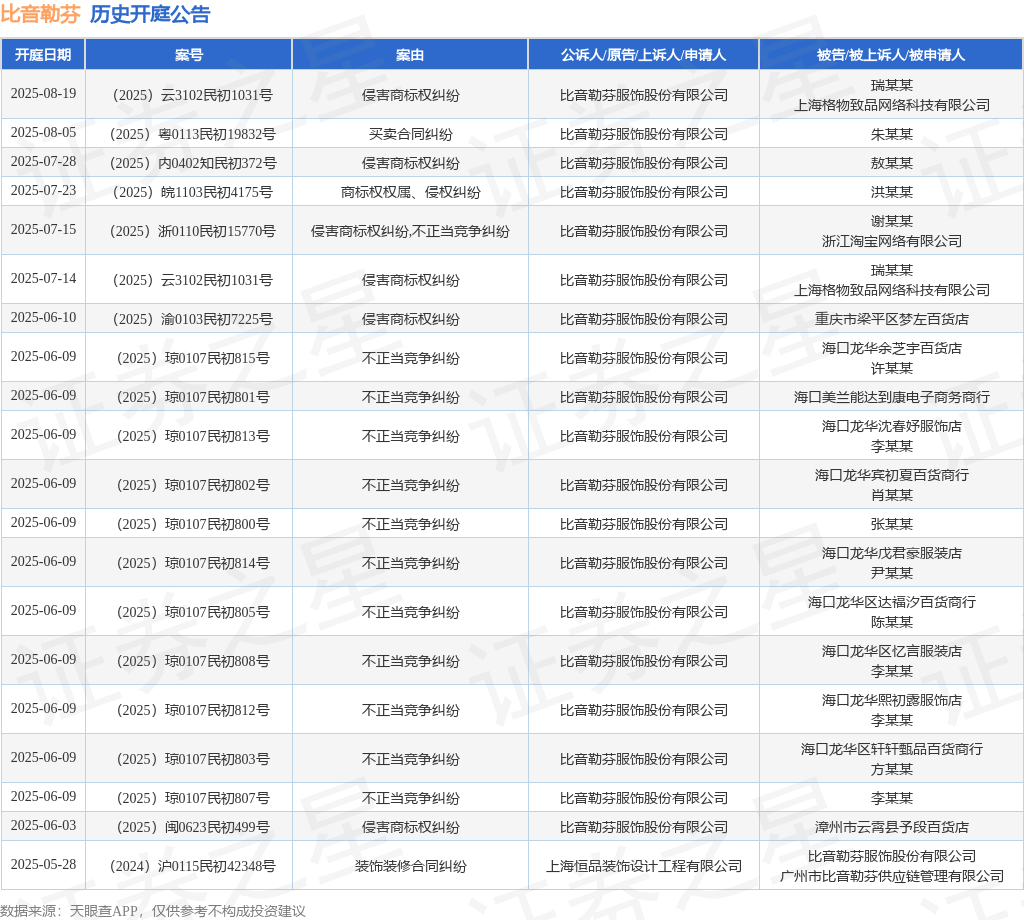Select date cell 2025-07-28
The width and height of the screenshot is (1024, 920).
tap(43, 161)
